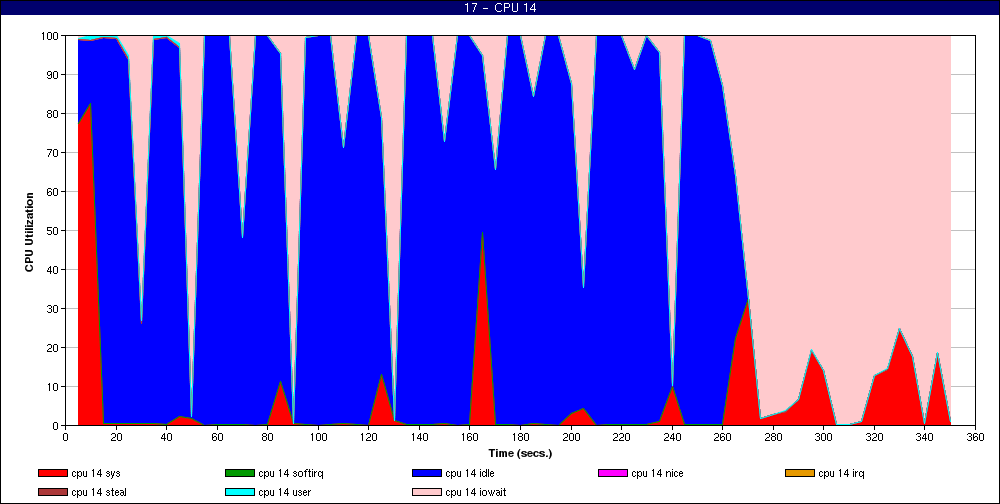Click the x-axis tick label 280
1000x504 pixels.
773,437
